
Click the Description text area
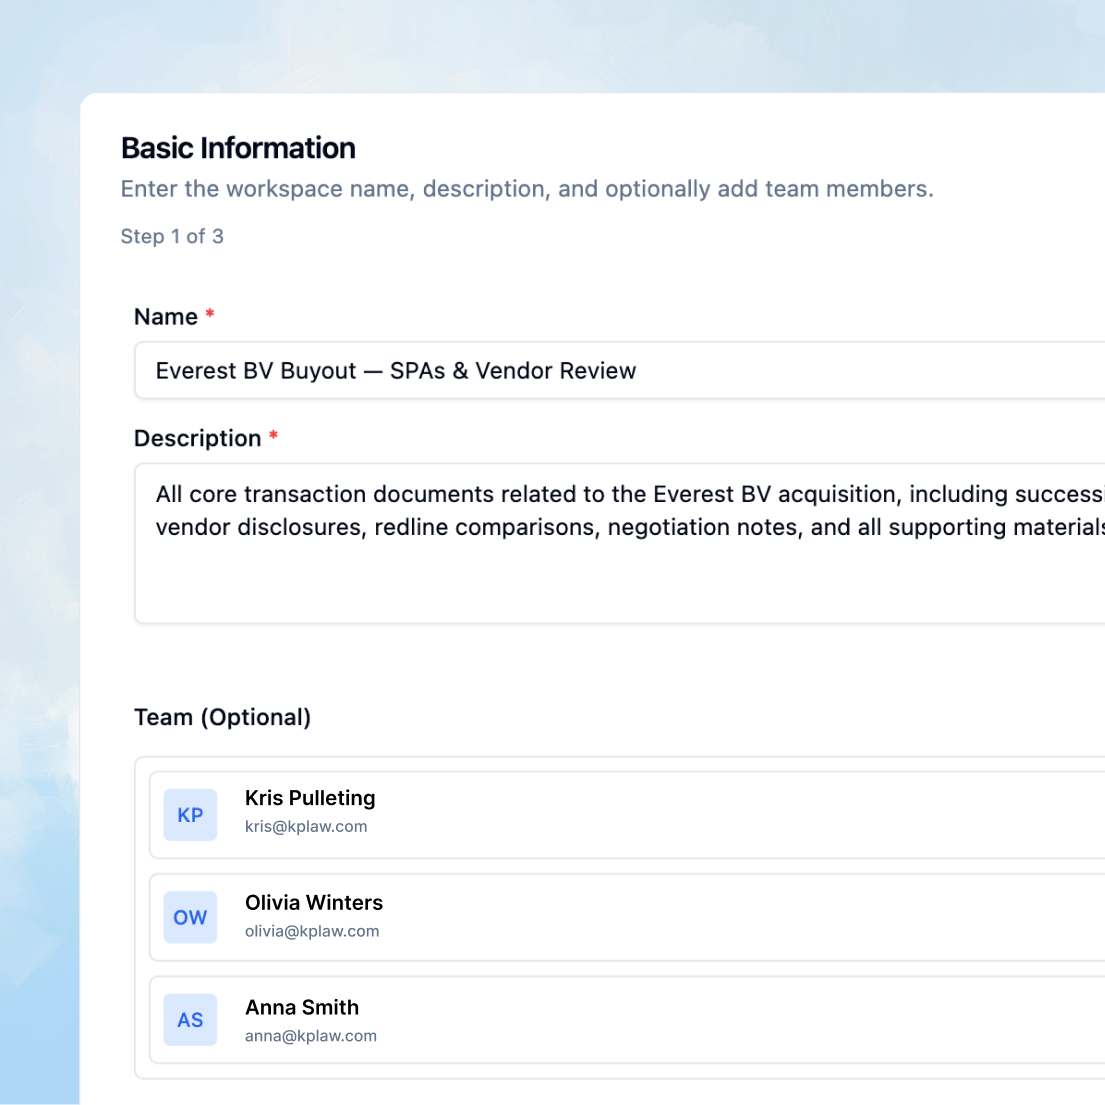pos(619,543)
